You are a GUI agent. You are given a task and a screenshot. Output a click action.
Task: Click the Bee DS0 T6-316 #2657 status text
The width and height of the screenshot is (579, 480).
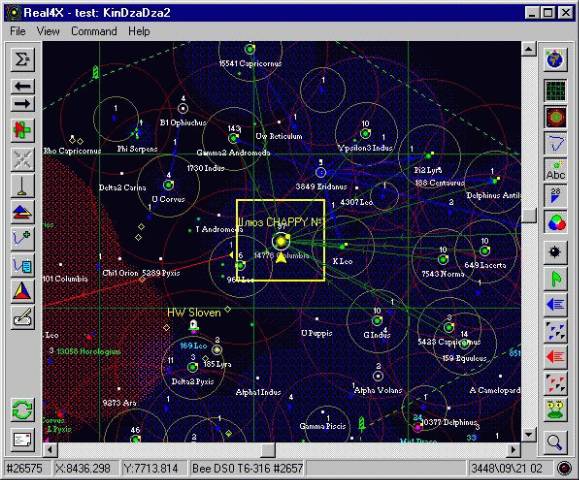coord(247,469)
